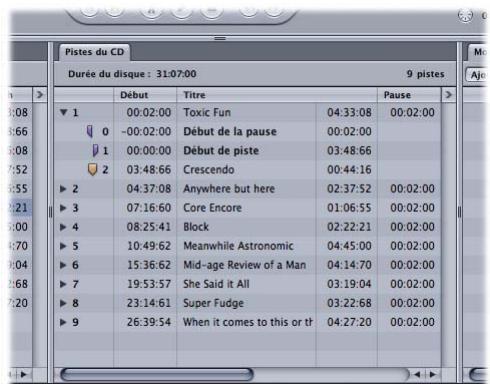
Task: Click the track list scroll left arrow
Action: 417,375
